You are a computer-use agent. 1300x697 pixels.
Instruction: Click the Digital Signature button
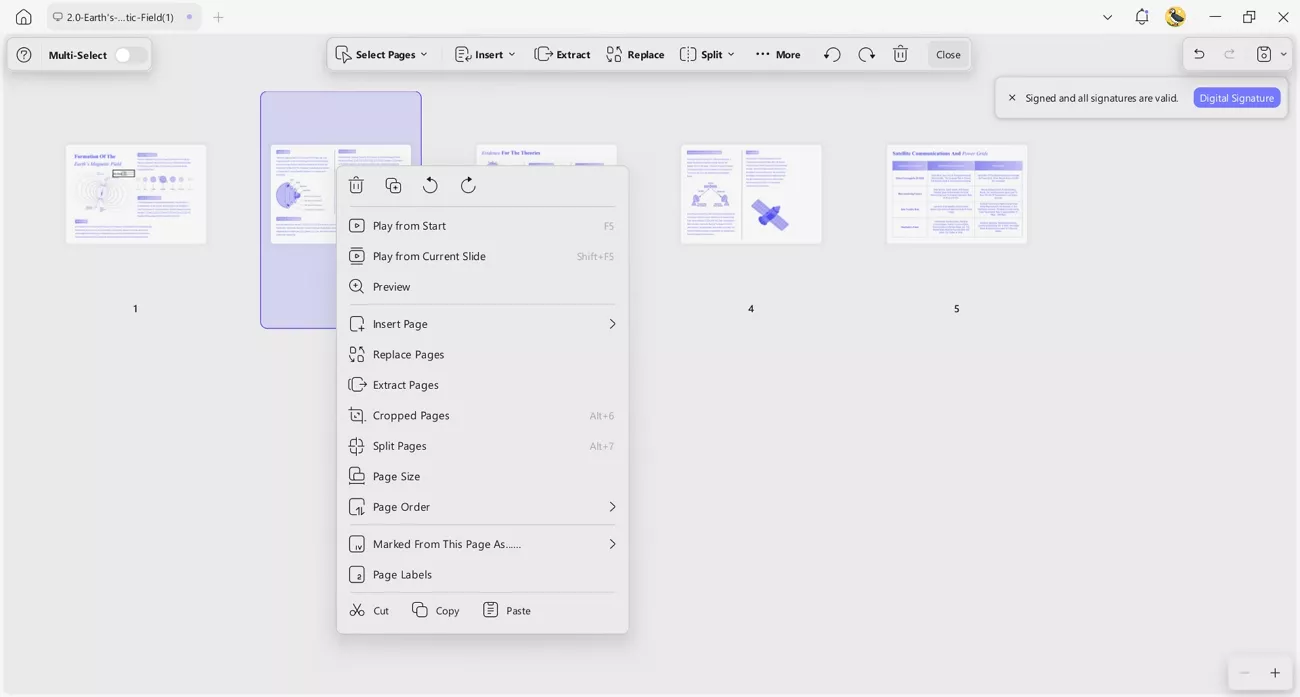point(1237,98)
